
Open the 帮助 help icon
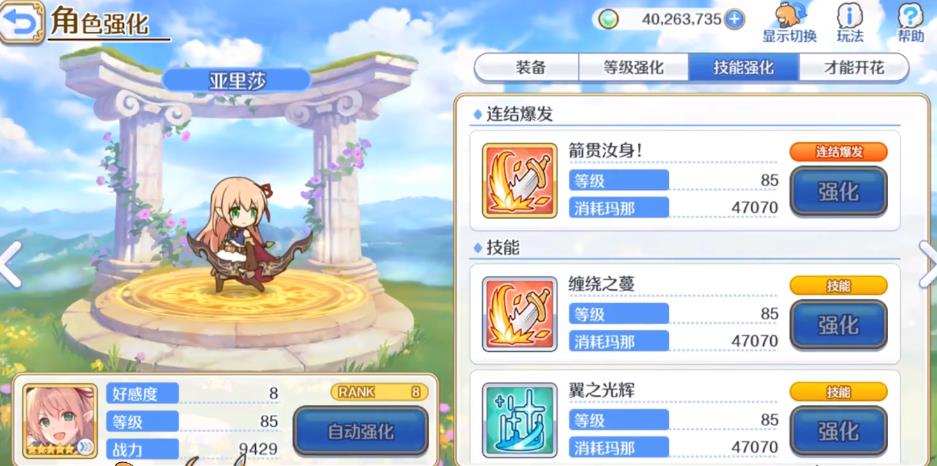point(911,23)
